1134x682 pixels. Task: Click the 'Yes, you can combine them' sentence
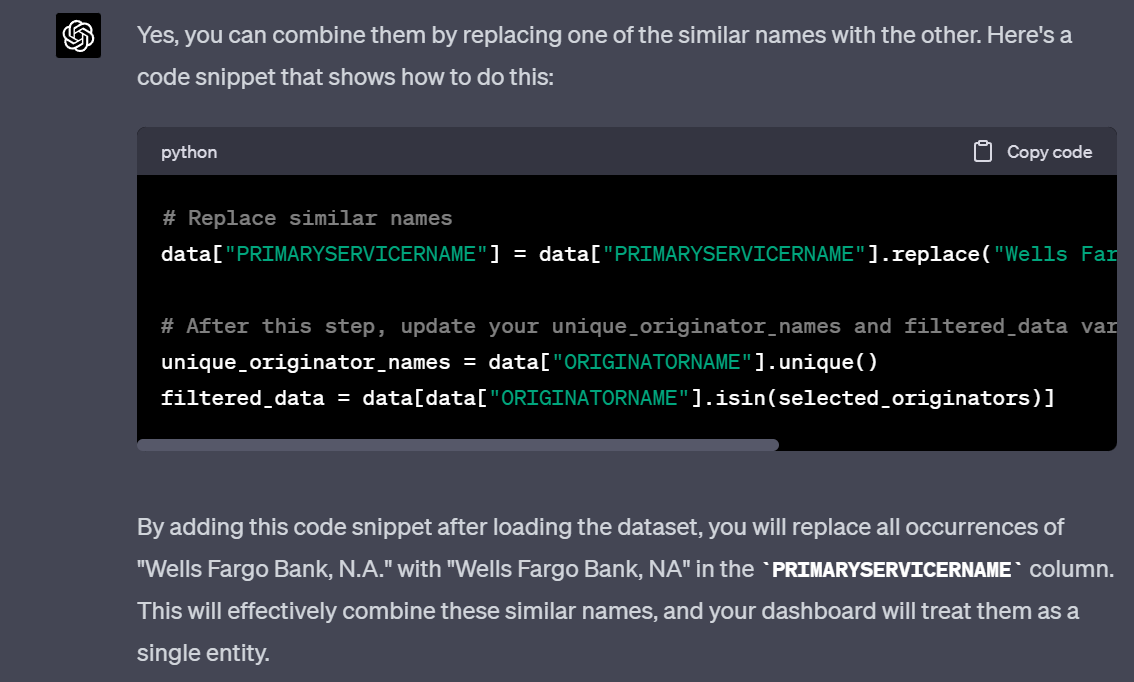tap(605, 56)
